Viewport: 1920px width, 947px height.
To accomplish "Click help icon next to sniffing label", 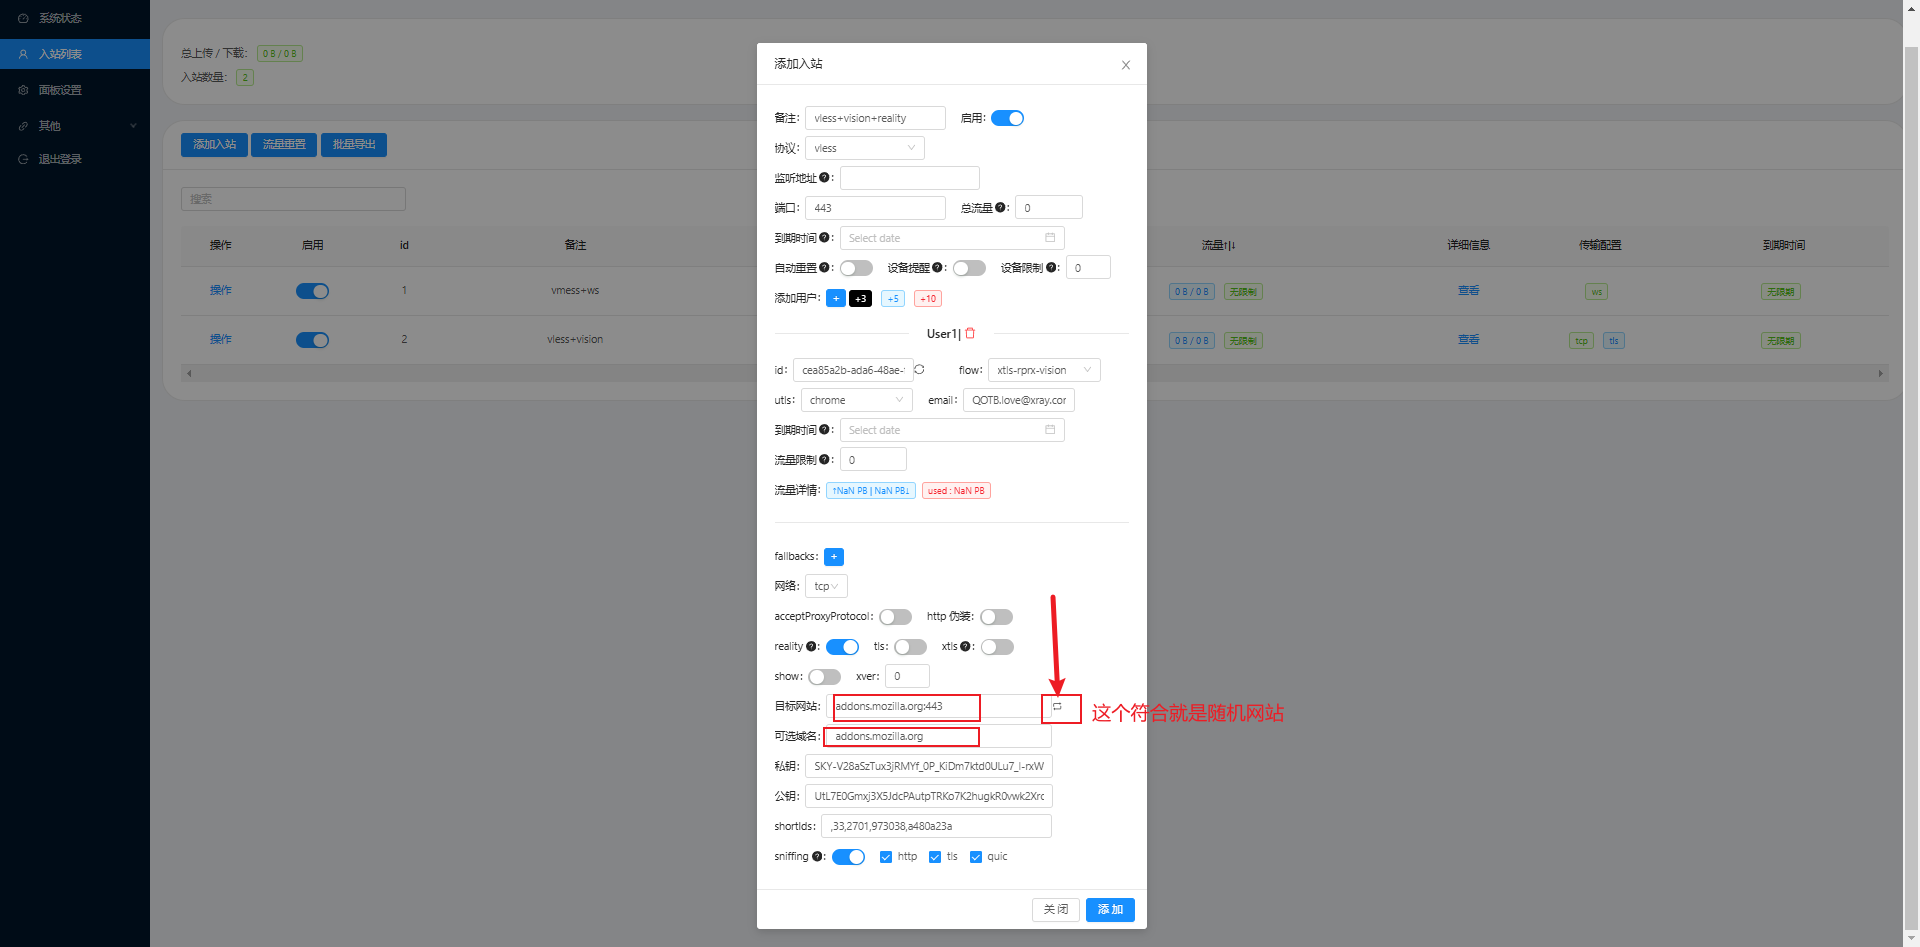I will pyautogui.click(x=817, y=857).
